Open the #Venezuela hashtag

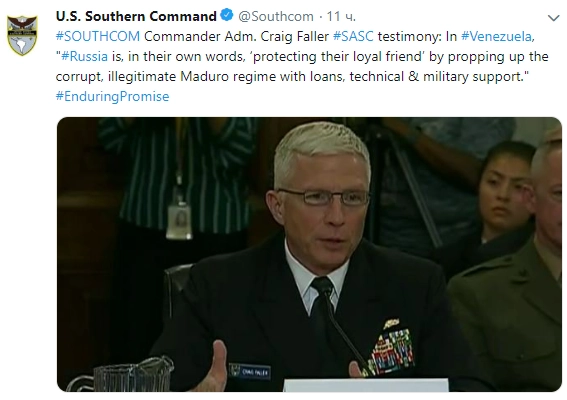(498, 36)
